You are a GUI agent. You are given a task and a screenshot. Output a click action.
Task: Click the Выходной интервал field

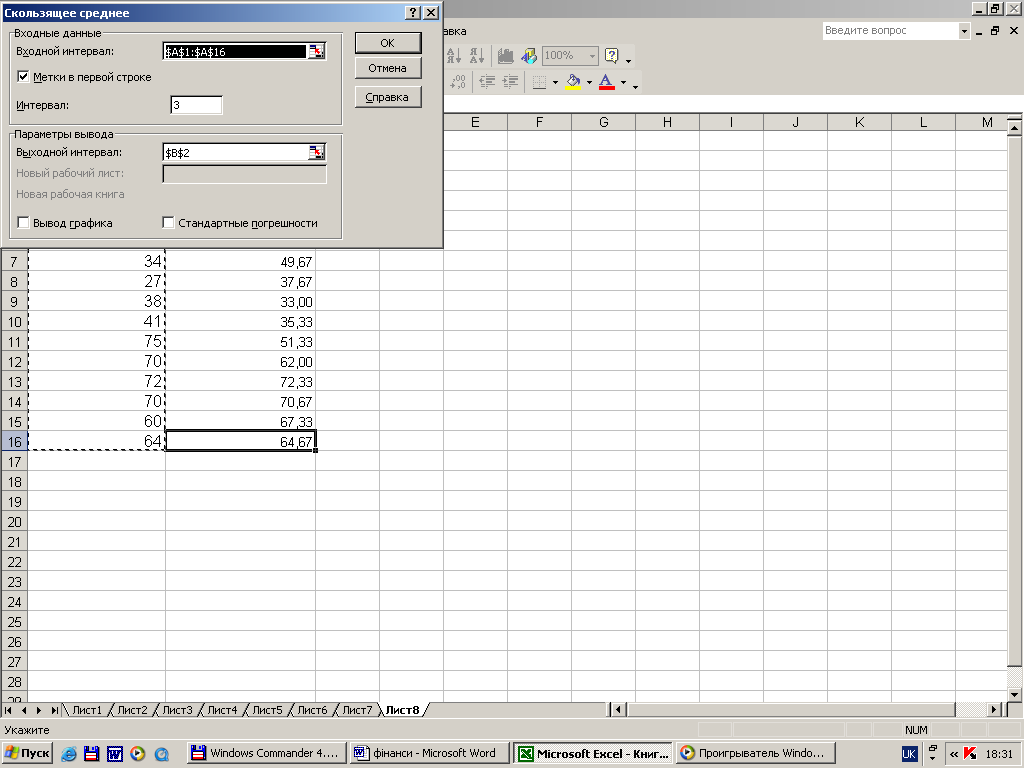(235, 153)
